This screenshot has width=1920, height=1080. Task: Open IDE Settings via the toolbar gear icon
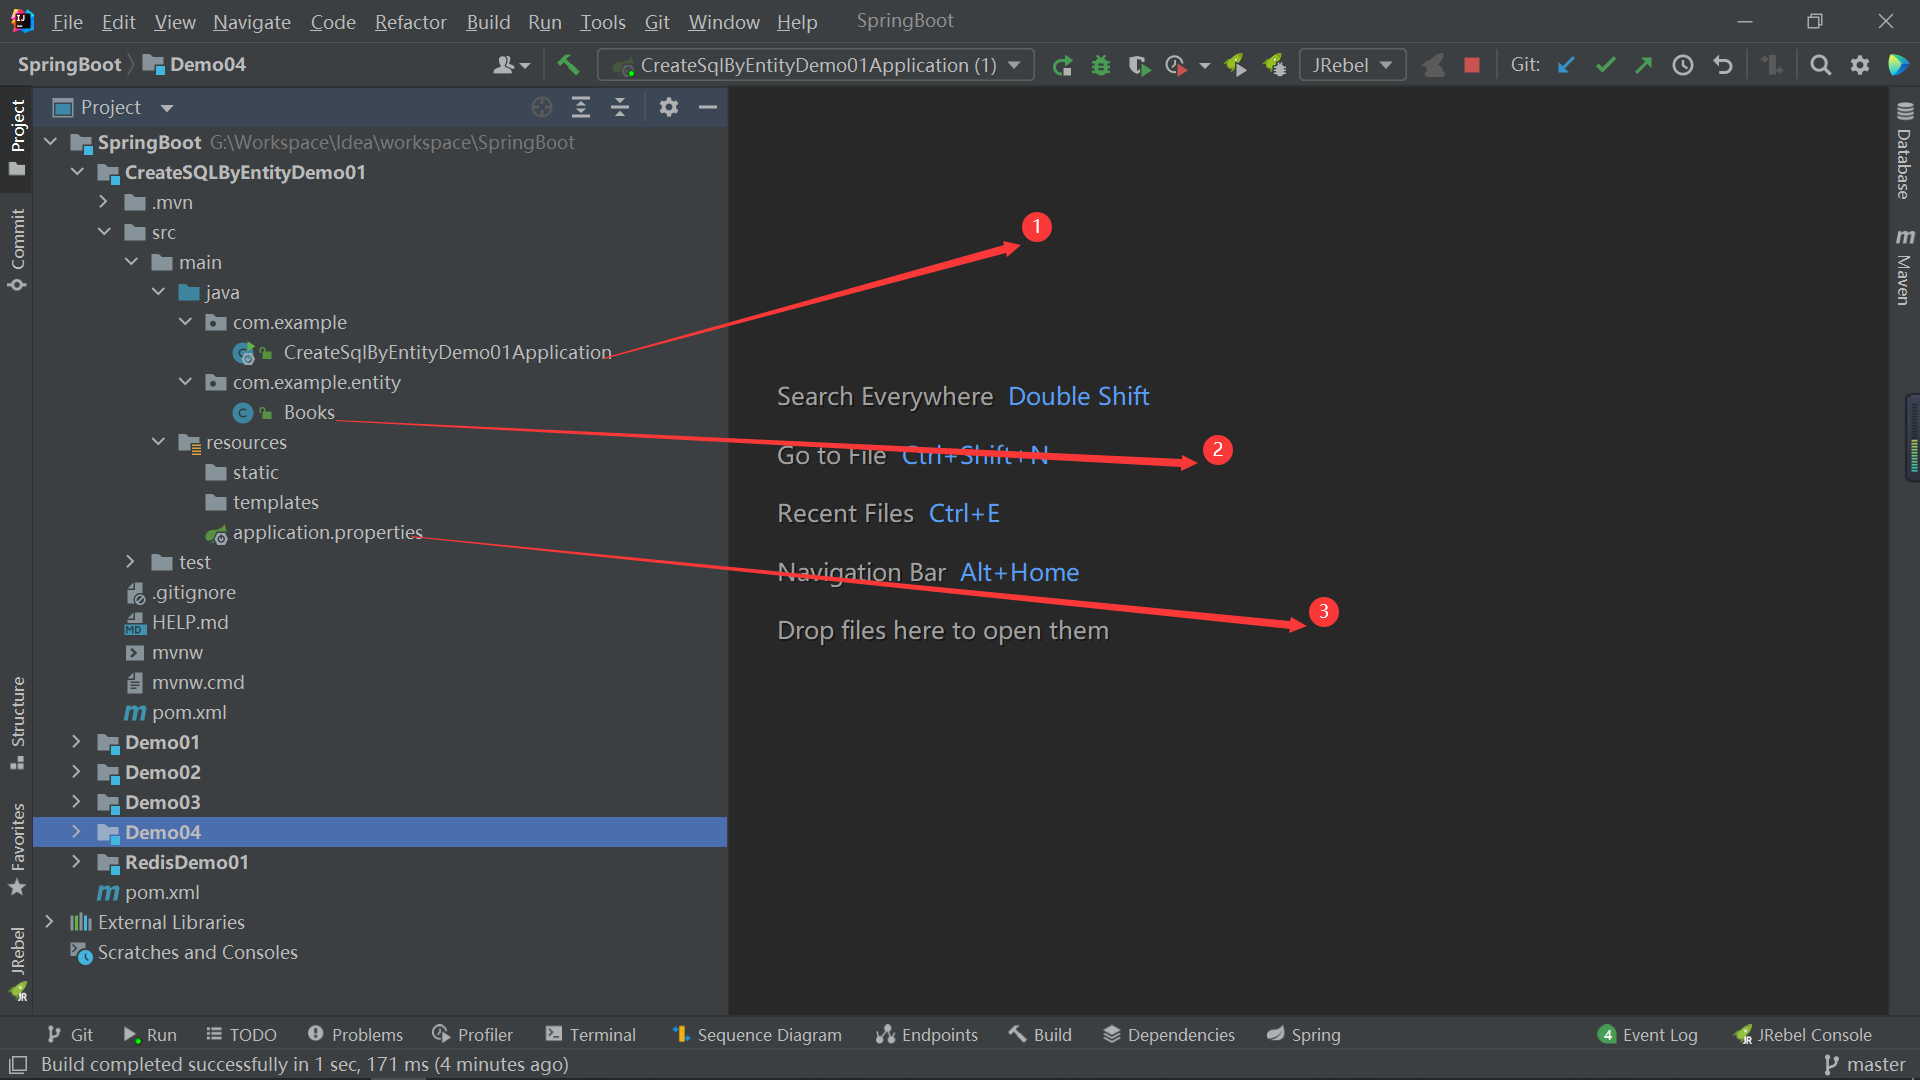click(1860, 64)
